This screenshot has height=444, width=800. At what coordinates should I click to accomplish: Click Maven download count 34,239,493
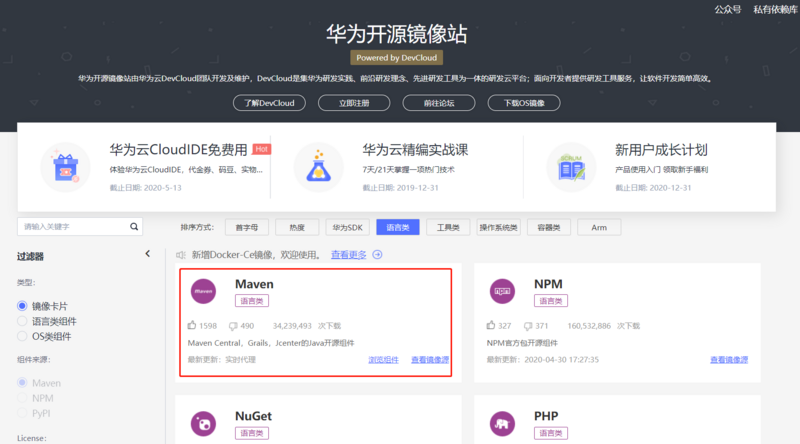pyautogui.click(x=292, y=326)
